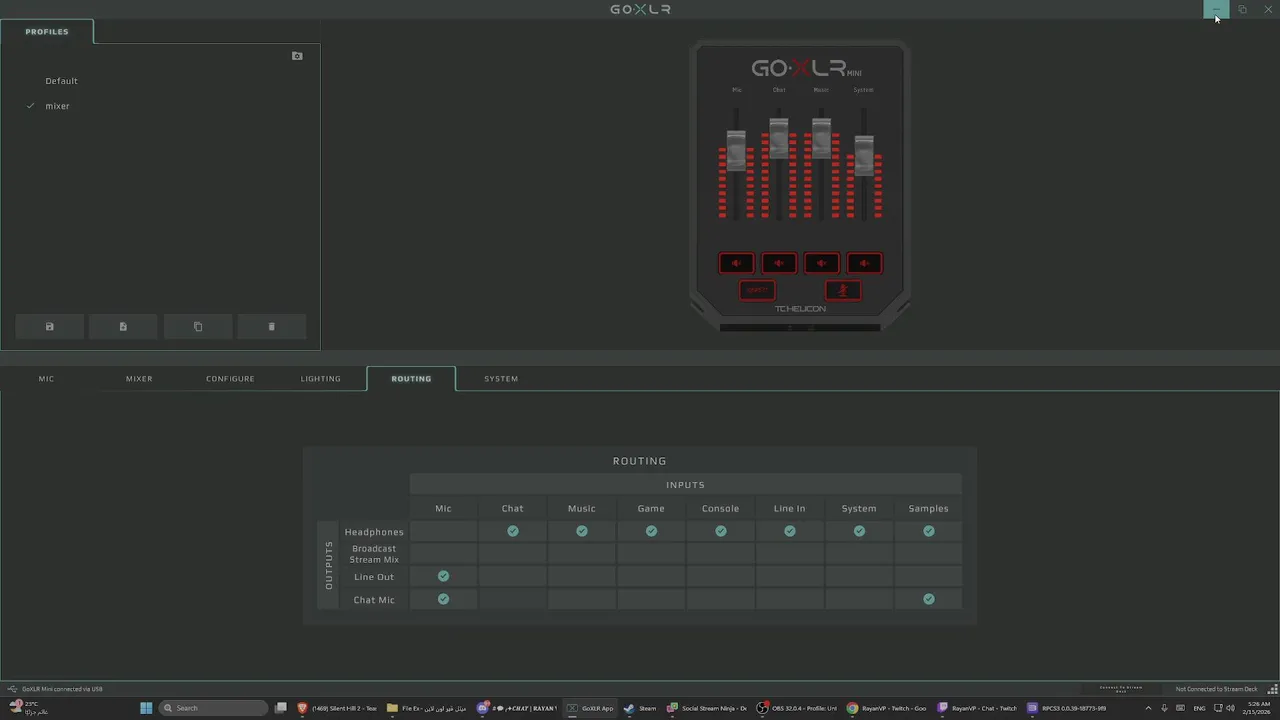Viewport: 1280px width, 720px height.
Task: Mute the Music channel on the device
Action: click(822, 263)
